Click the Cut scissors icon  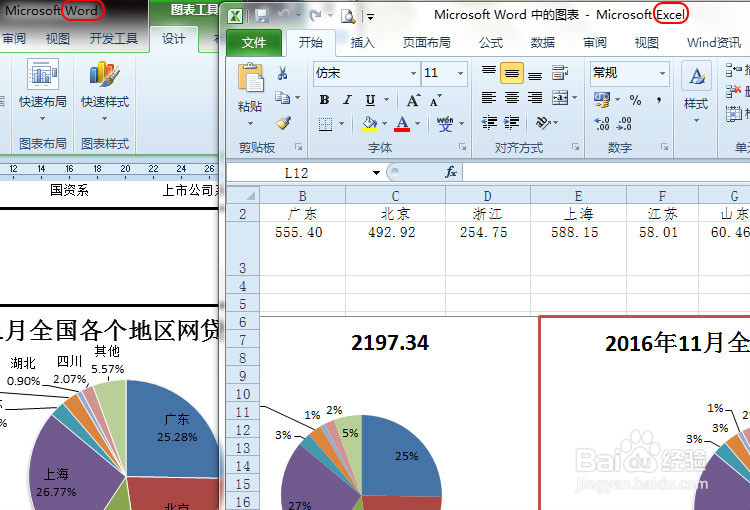(282, 73)
